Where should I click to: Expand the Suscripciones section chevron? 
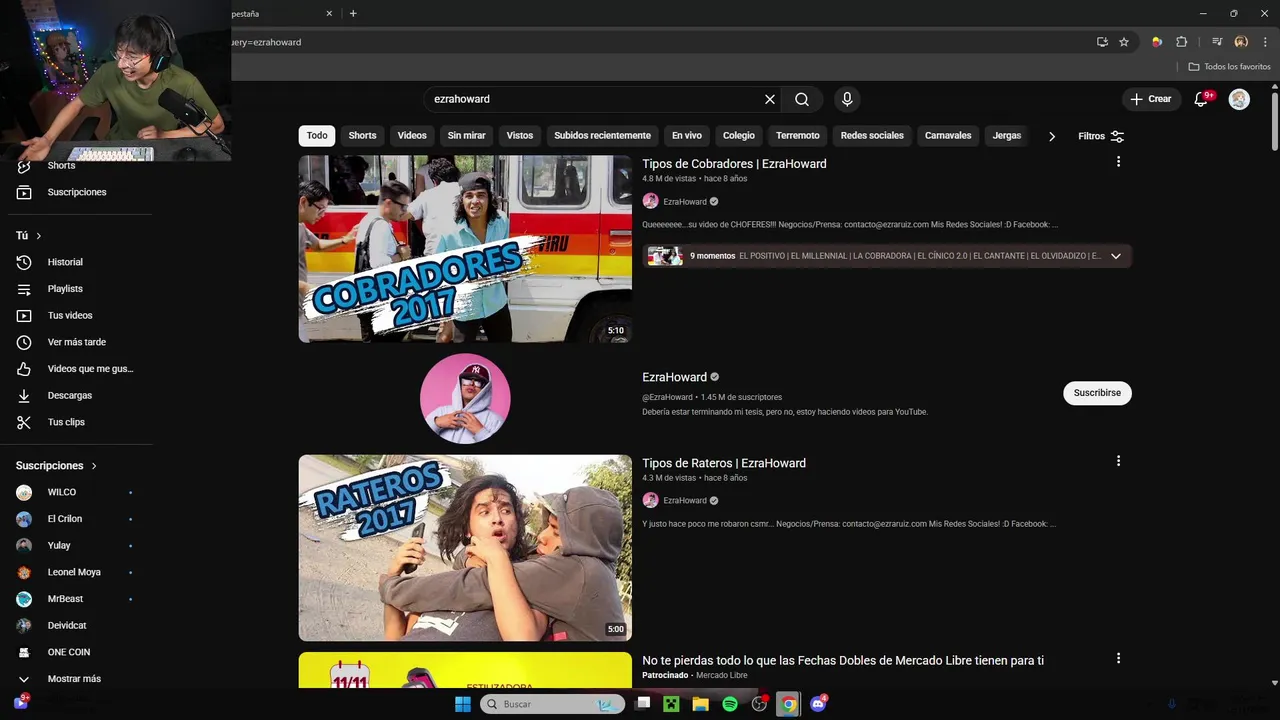point(94,466)
